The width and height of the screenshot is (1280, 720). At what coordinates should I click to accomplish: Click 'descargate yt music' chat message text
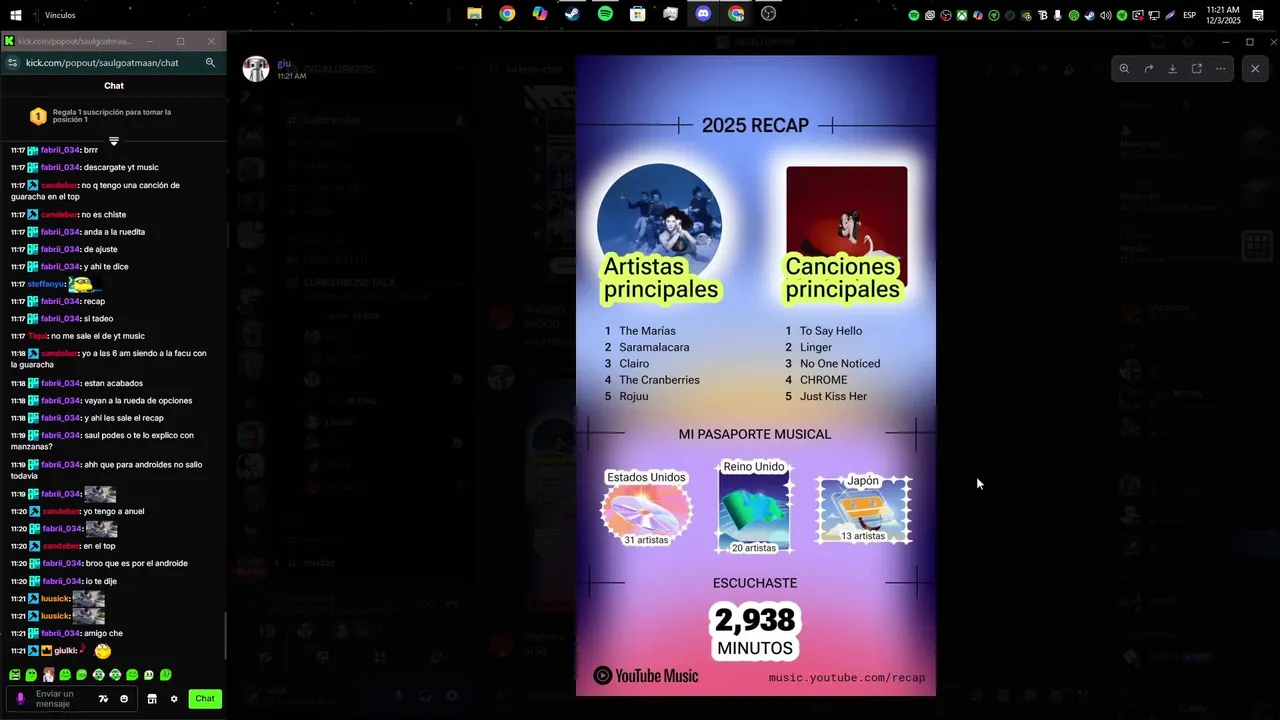[x=121, y=168]
